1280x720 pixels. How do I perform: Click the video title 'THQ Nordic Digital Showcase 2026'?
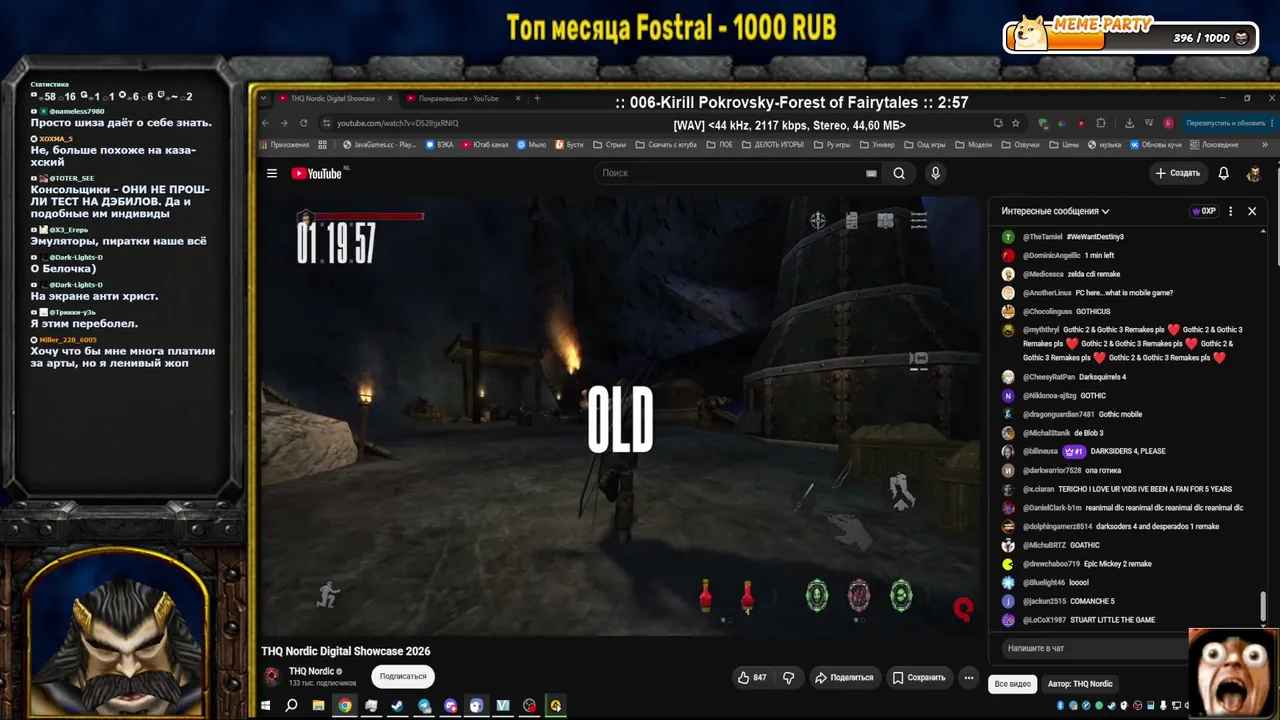coord(346,651)
